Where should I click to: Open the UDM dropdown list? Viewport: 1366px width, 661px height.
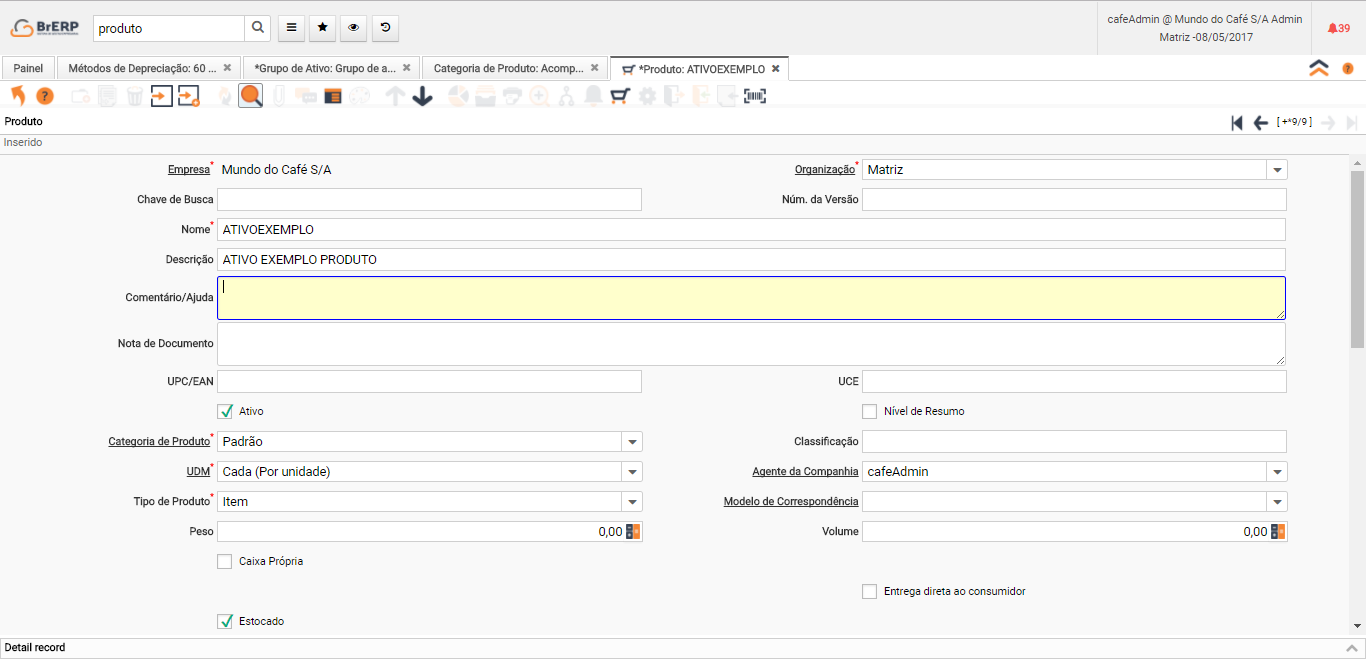pos(632,471)
